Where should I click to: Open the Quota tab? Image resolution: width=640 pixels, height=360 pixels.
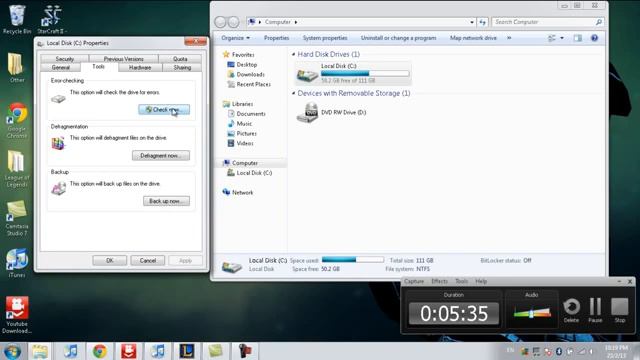[180, 59]
